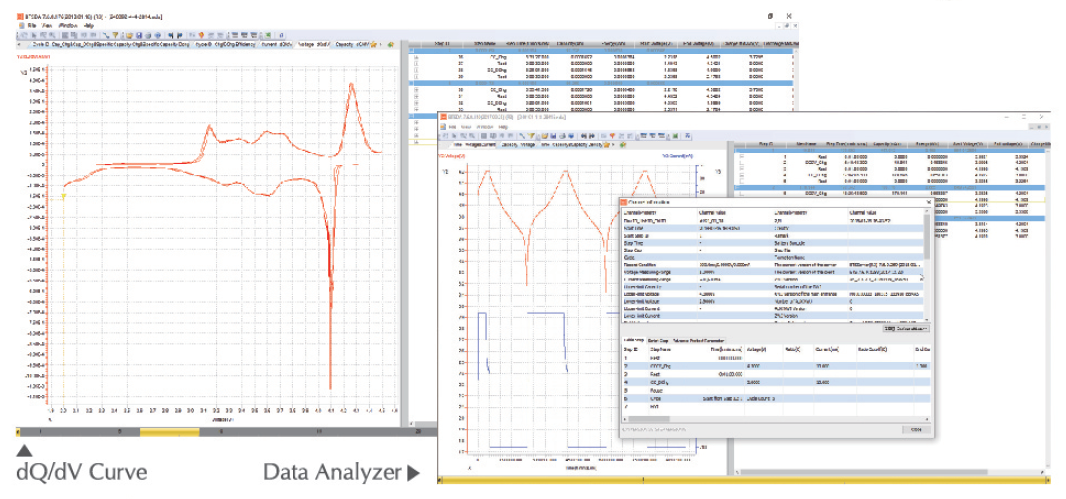This screenshot has height=499, width=1066.
Task: Click the Configuration button in the channel info dialog
Action: pos(906,329)
